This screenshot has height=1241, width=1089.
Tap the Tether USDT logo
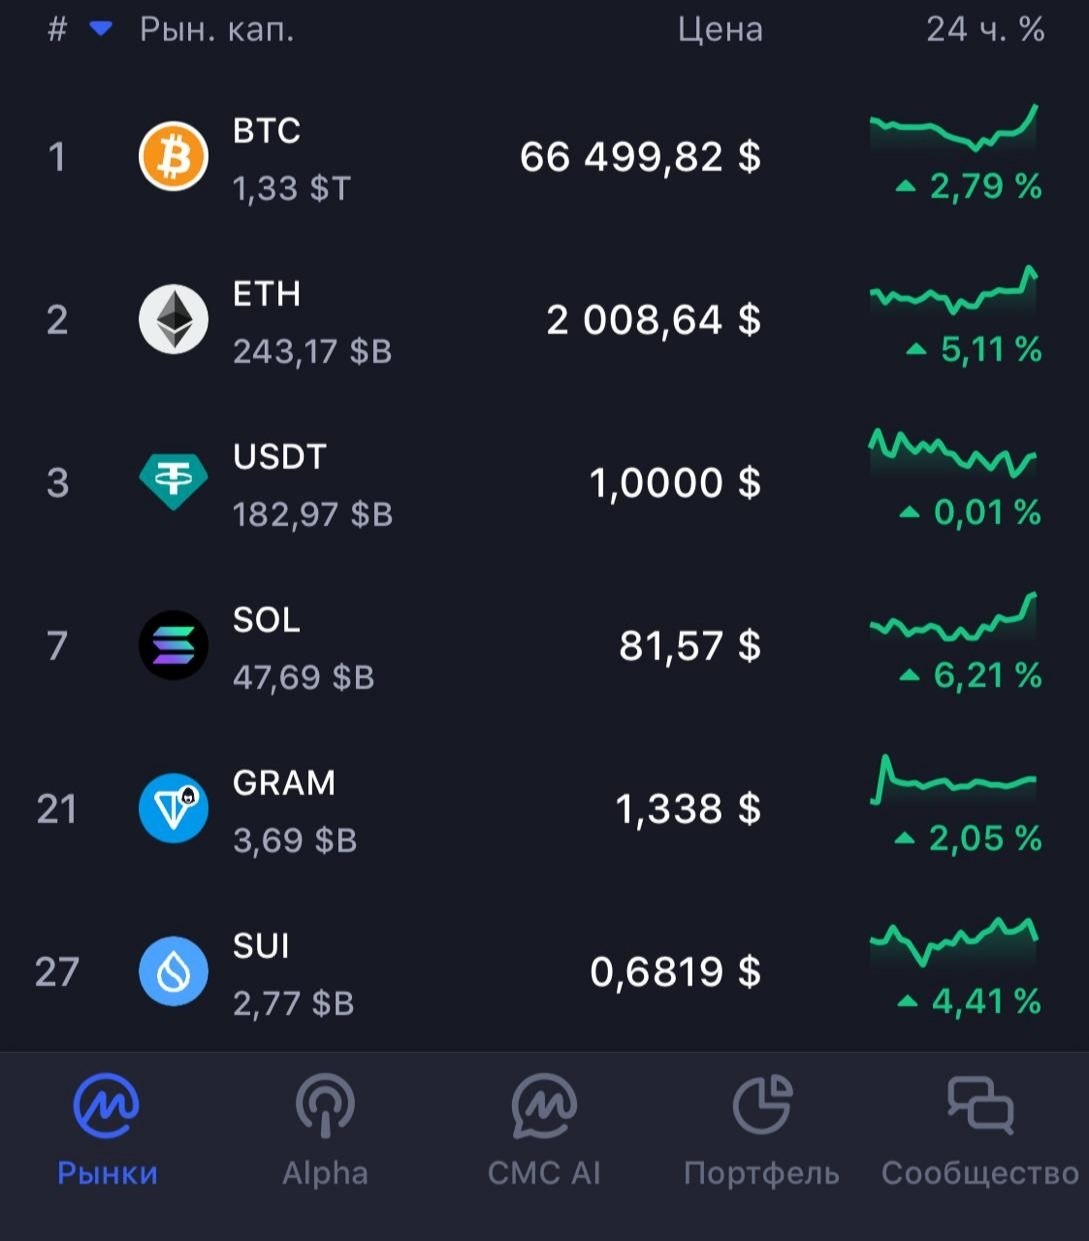(x=173, y=482)
